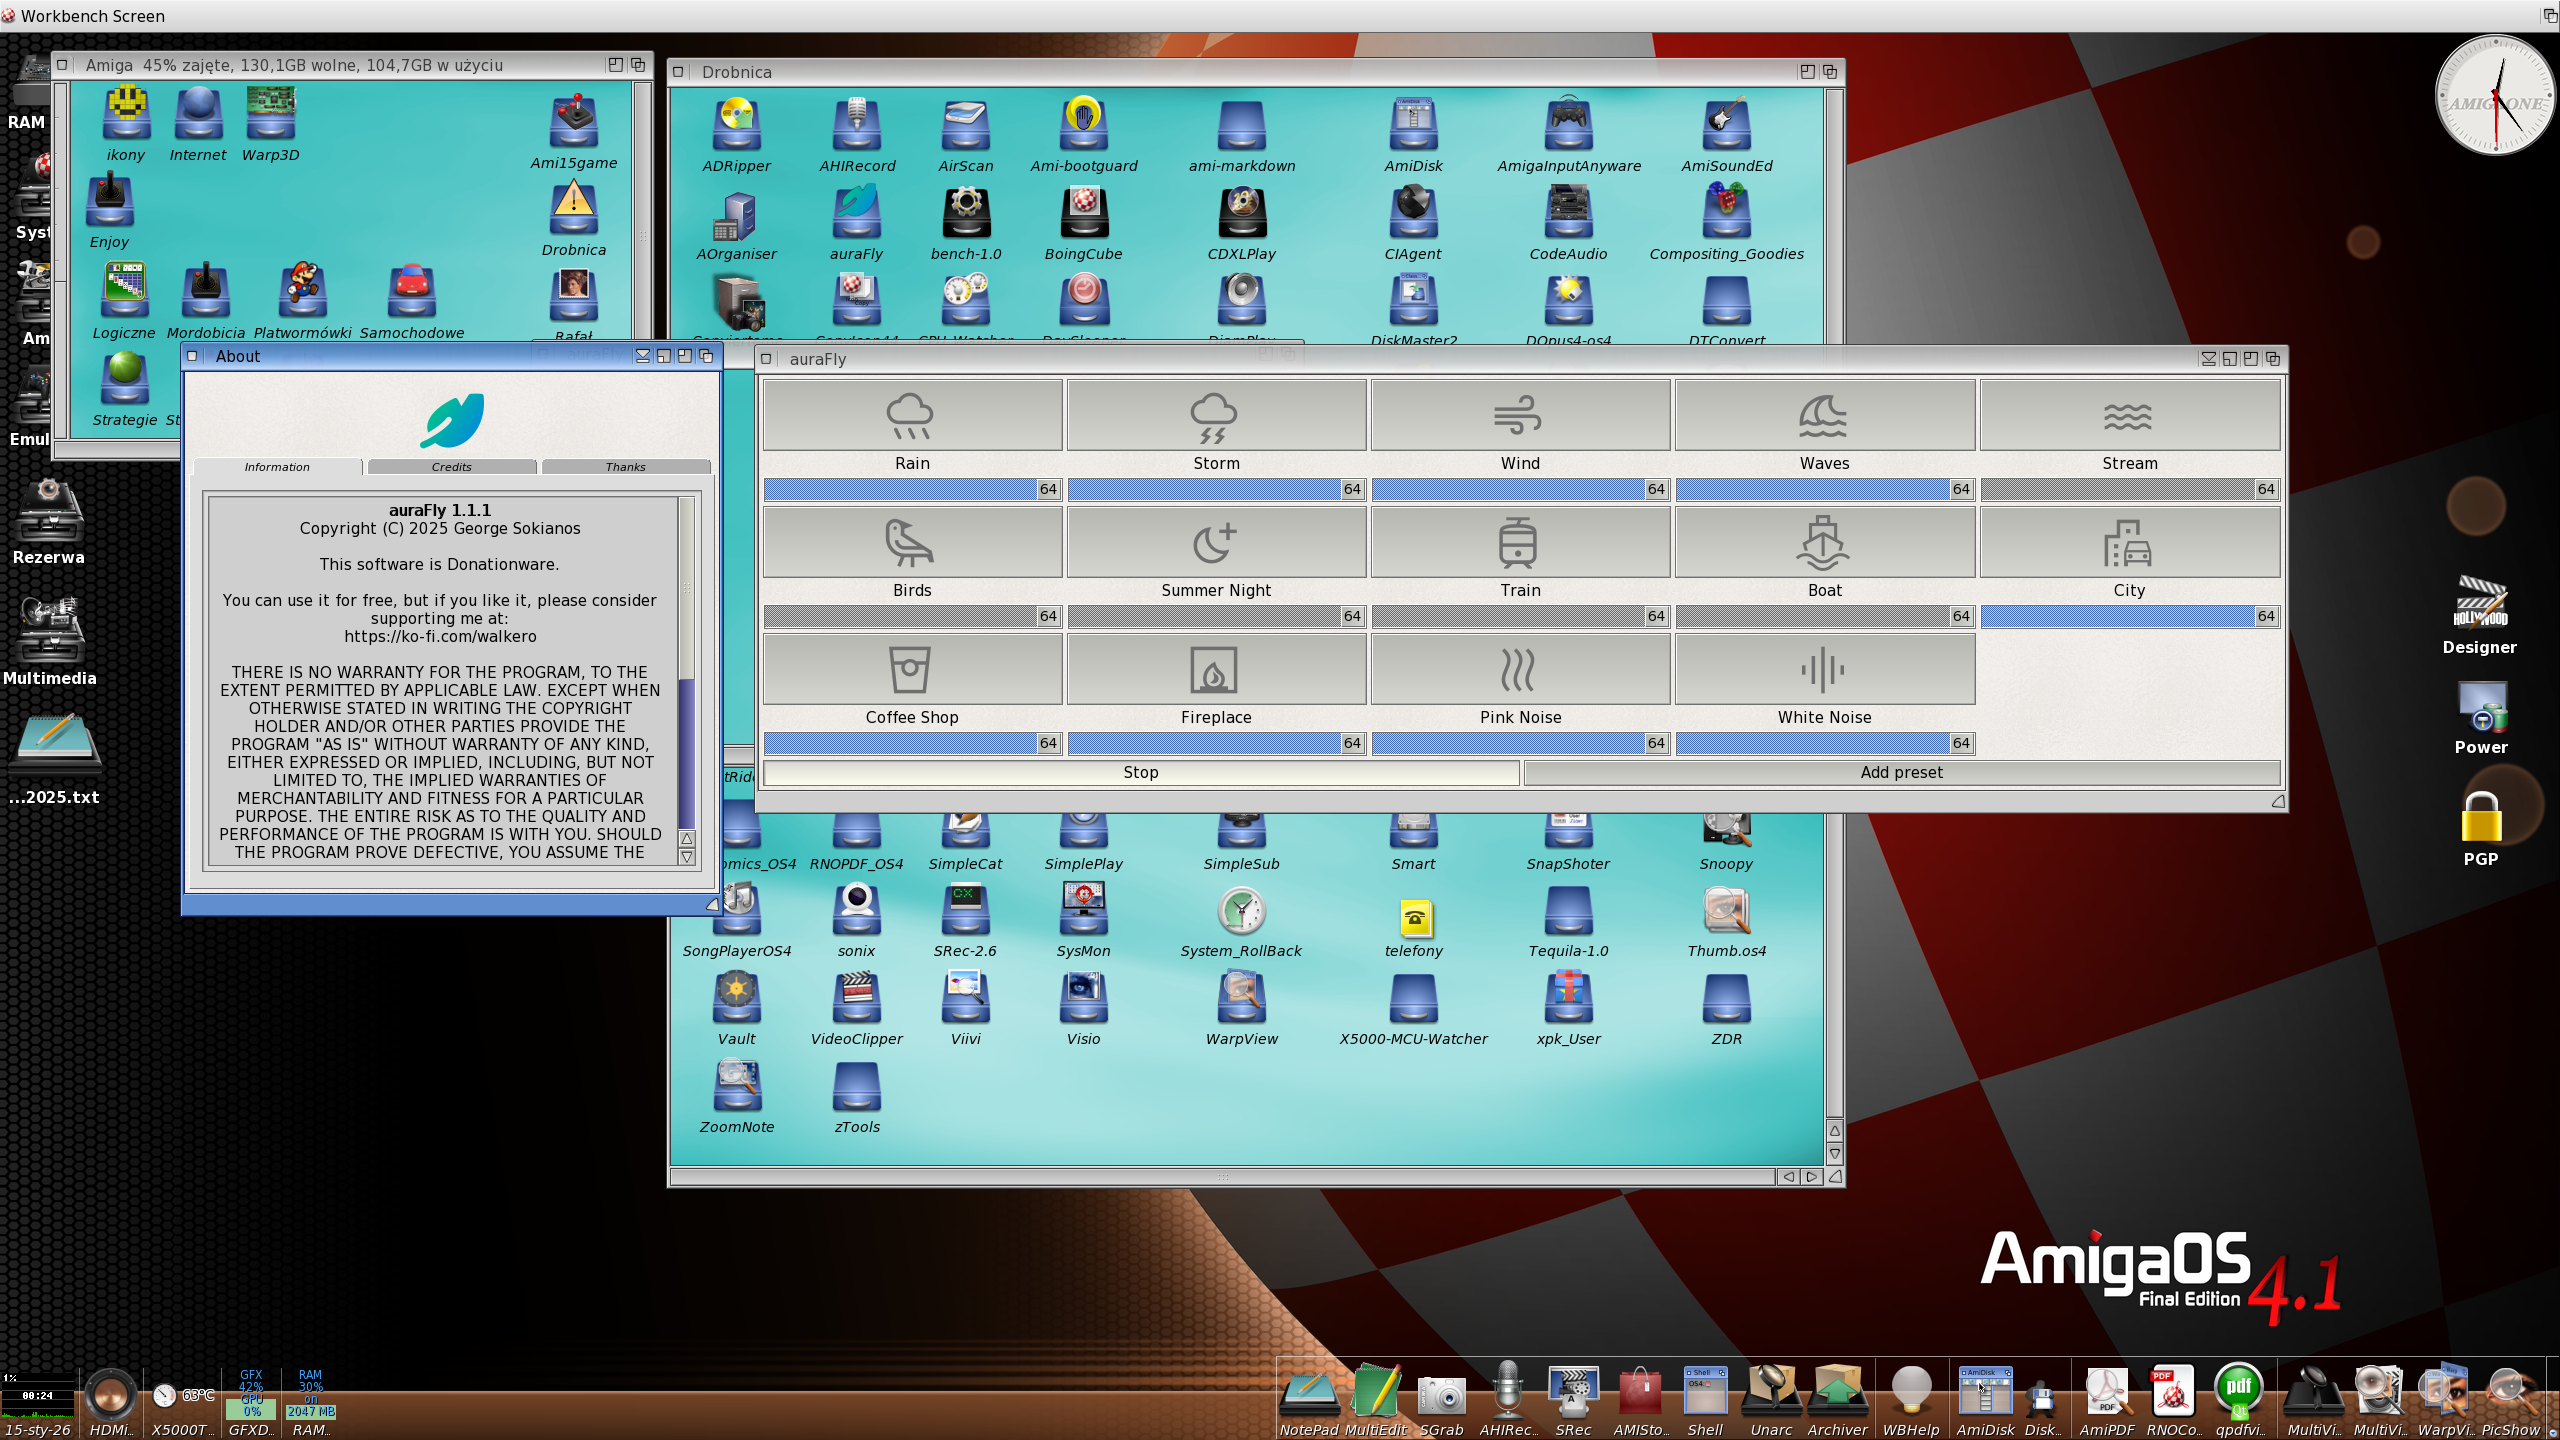This screenshot has width=2560, height=1440.
Task: Open the Thanks tab in About
Action: click(625, 467)
